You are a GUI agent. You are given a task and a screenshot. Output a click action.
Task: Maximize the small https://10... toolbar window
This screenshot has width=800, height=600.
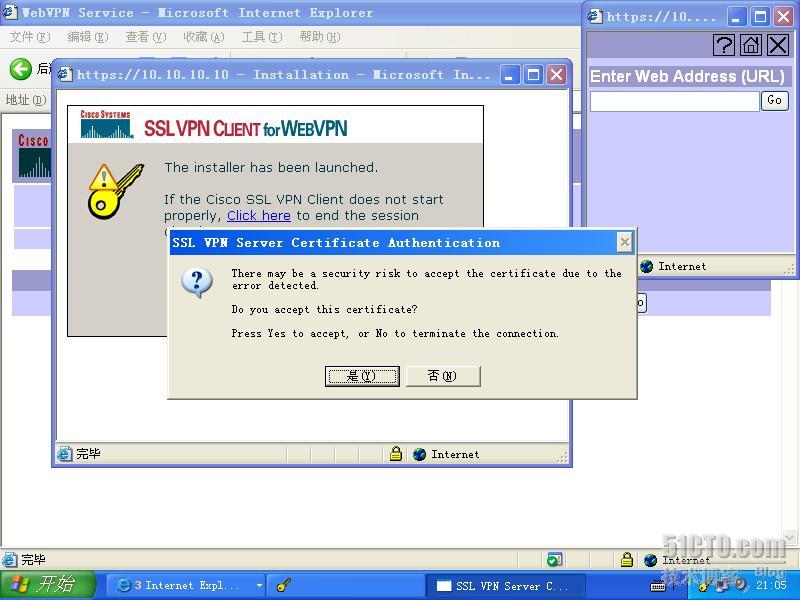[760, 17]
